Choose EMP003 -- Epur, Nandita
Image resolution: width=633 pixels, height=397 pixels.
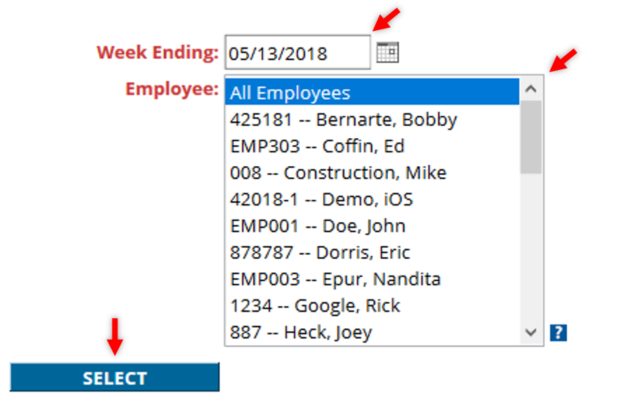pyautogui.click(x=372, y=279)
